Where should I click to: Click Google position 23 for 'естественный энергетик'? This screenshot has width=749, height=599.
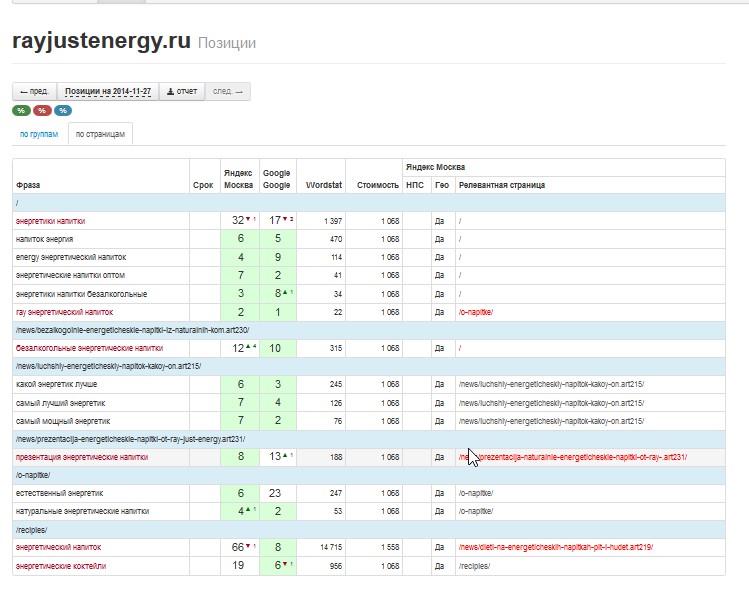pos(275,493)
